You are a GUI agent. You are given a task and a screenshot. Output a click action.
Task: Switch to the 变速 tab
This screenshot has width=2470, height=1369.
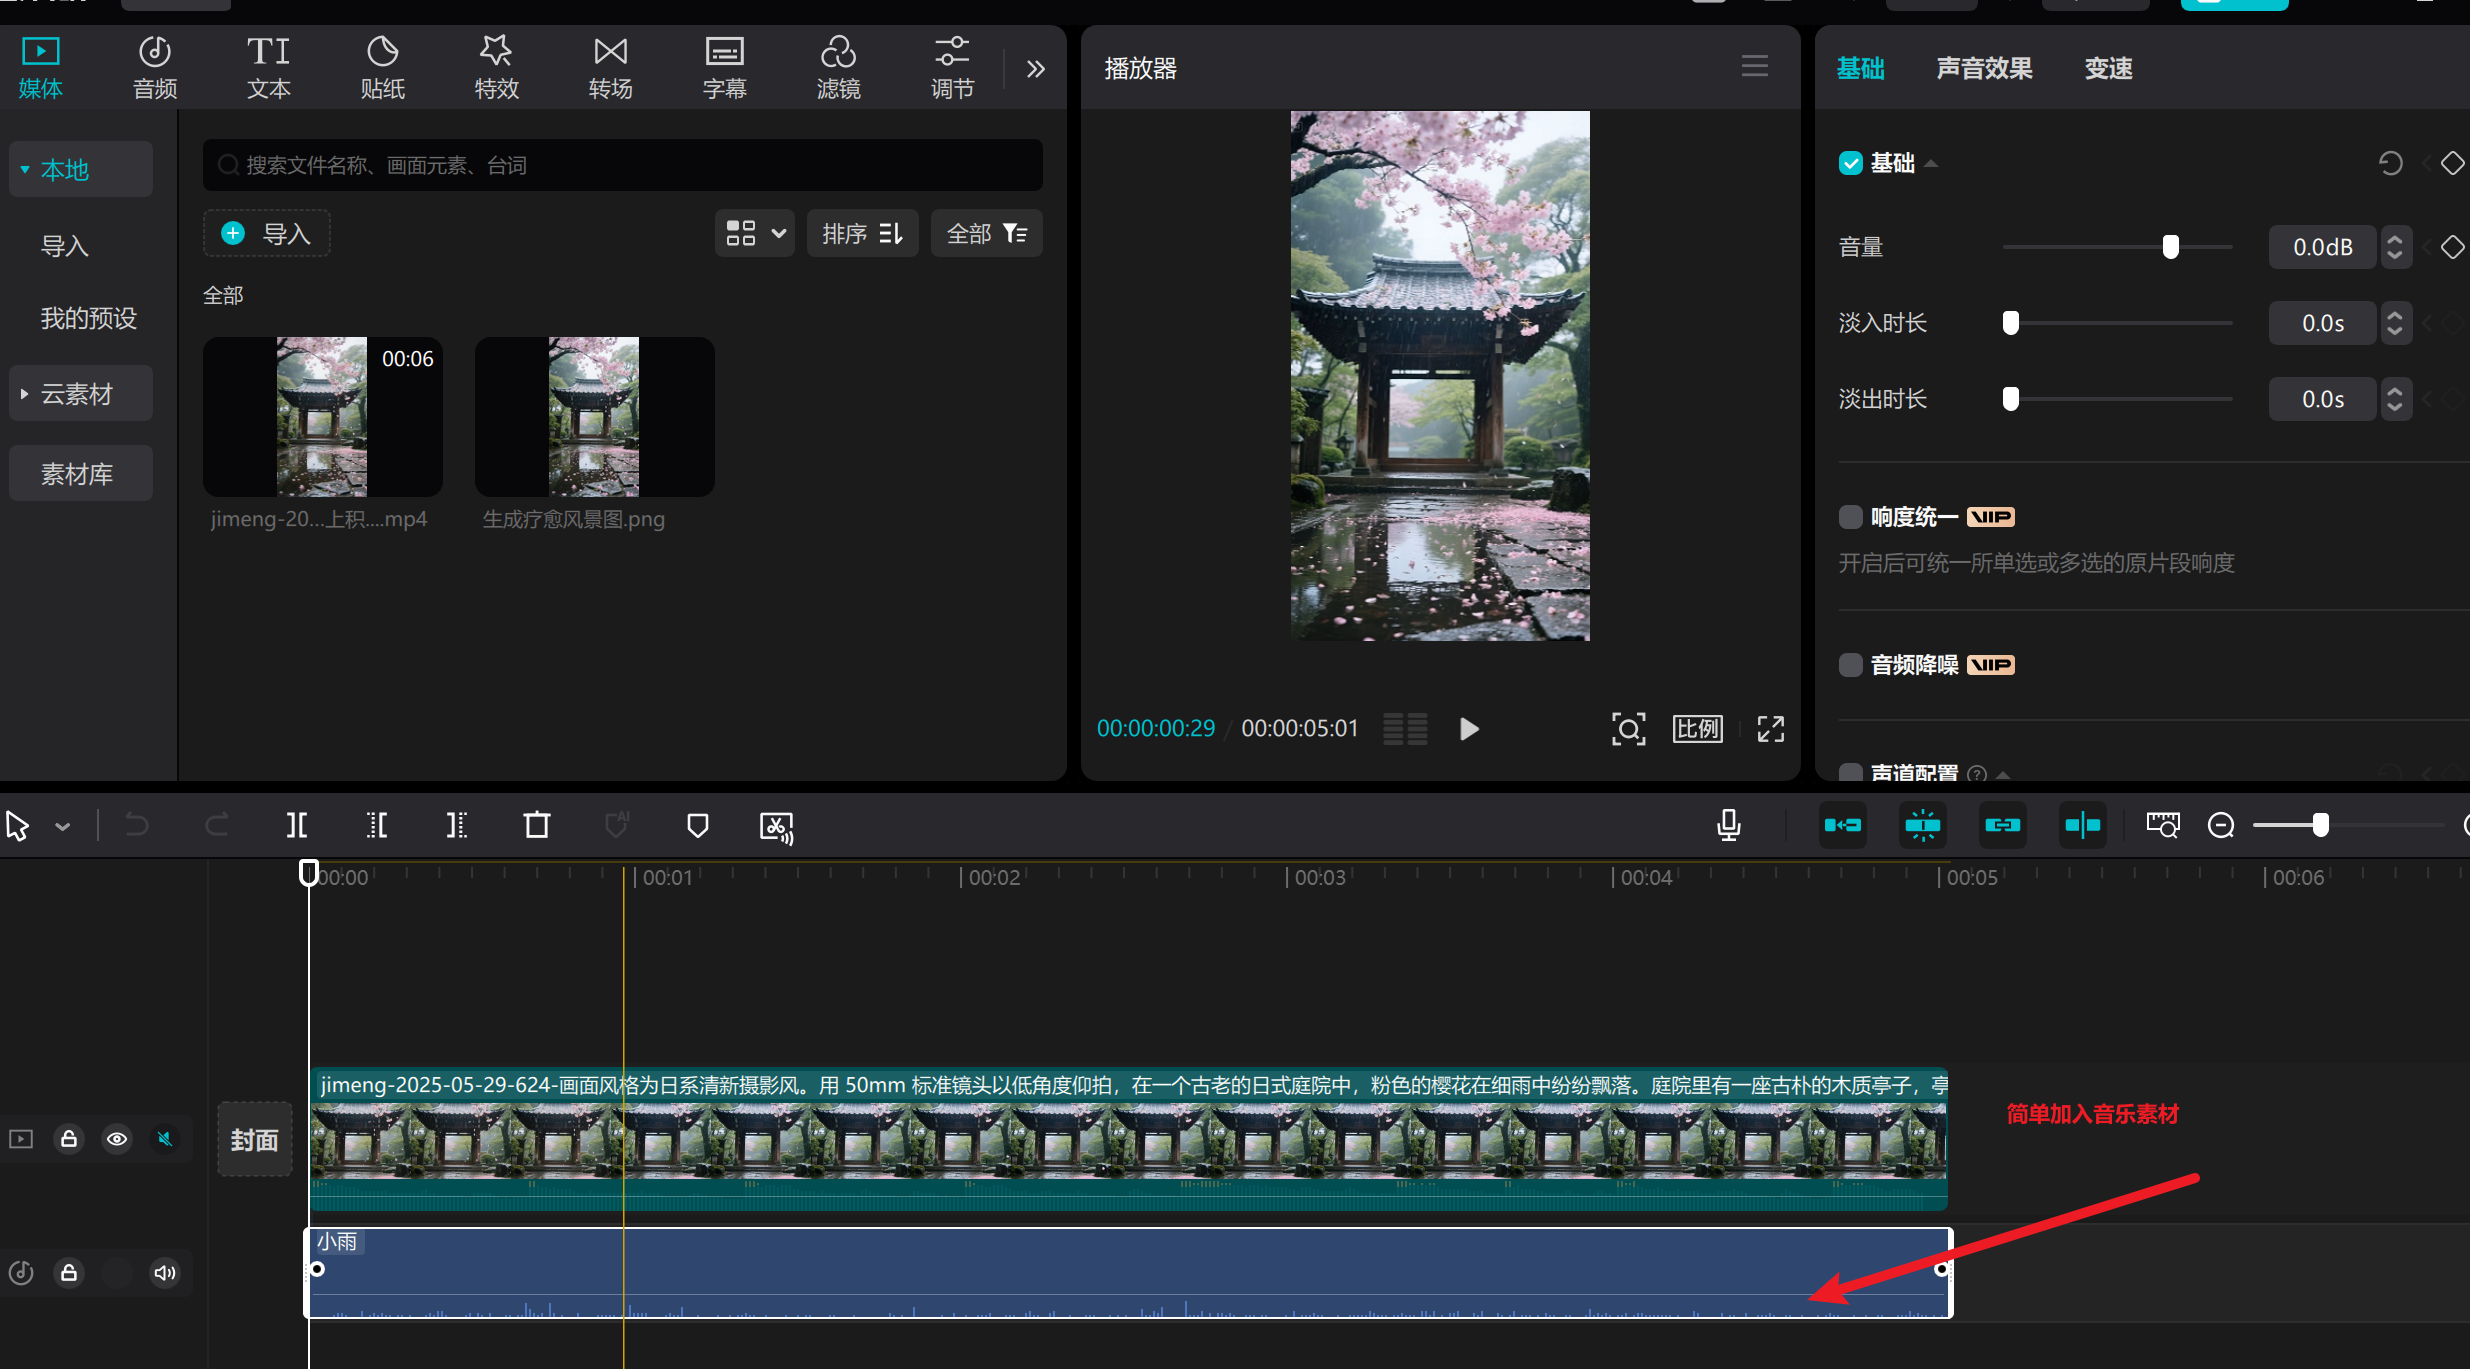2108,69
